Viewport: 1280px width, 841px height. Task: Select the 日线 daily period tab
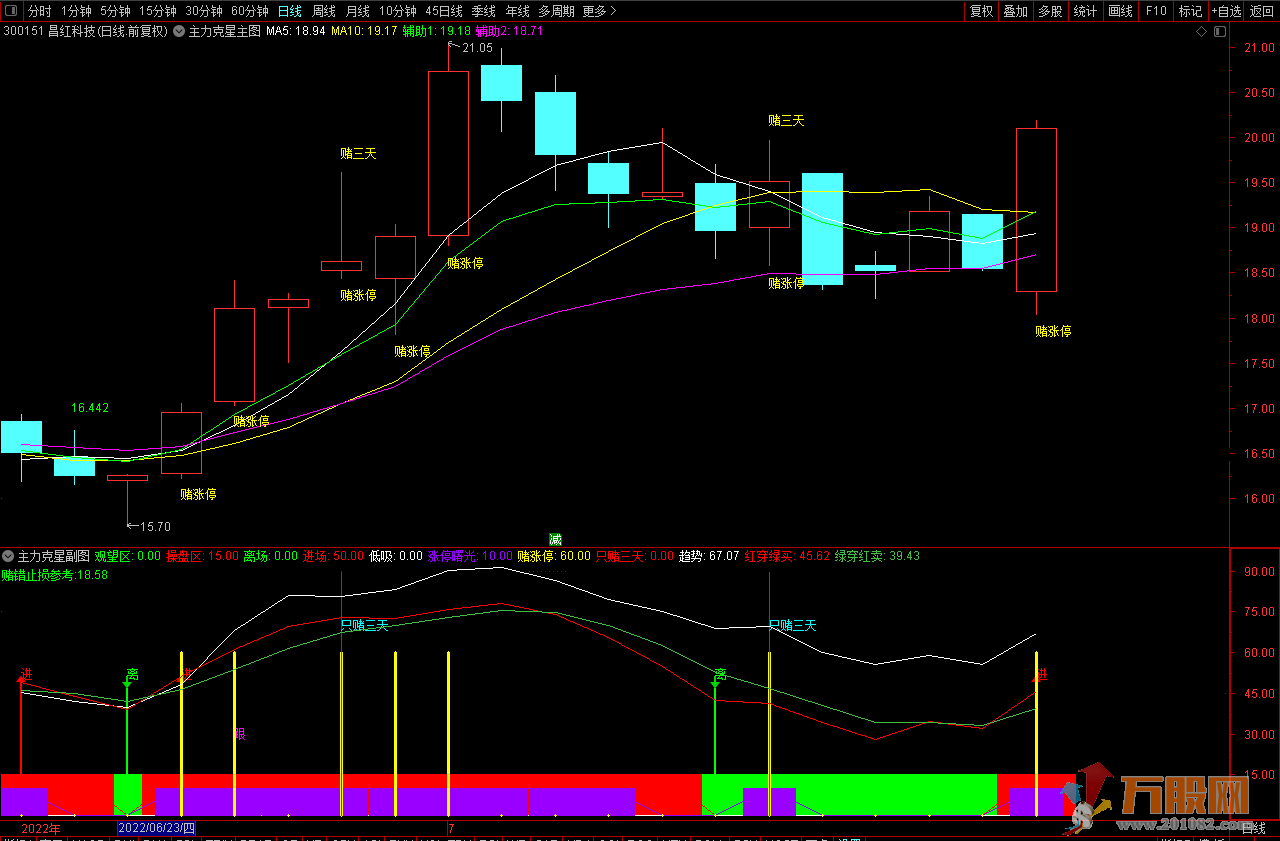point(290,11)
